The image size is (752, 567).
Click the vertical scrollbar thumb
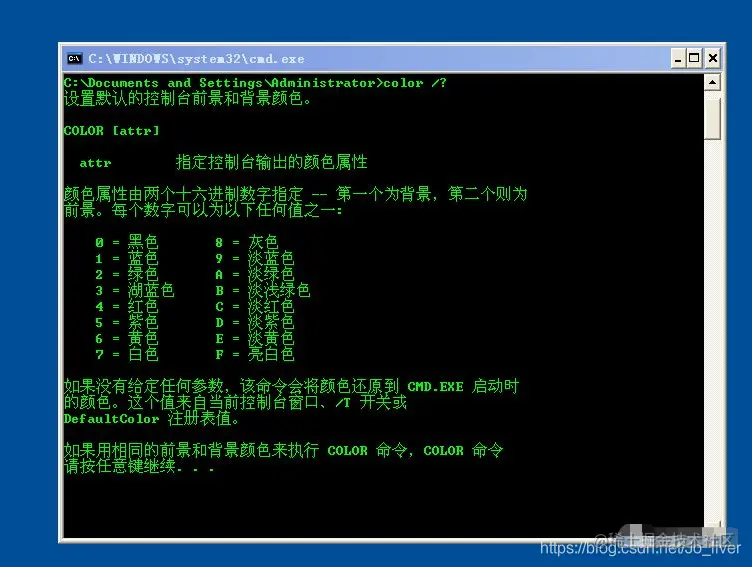coord(712,119)
